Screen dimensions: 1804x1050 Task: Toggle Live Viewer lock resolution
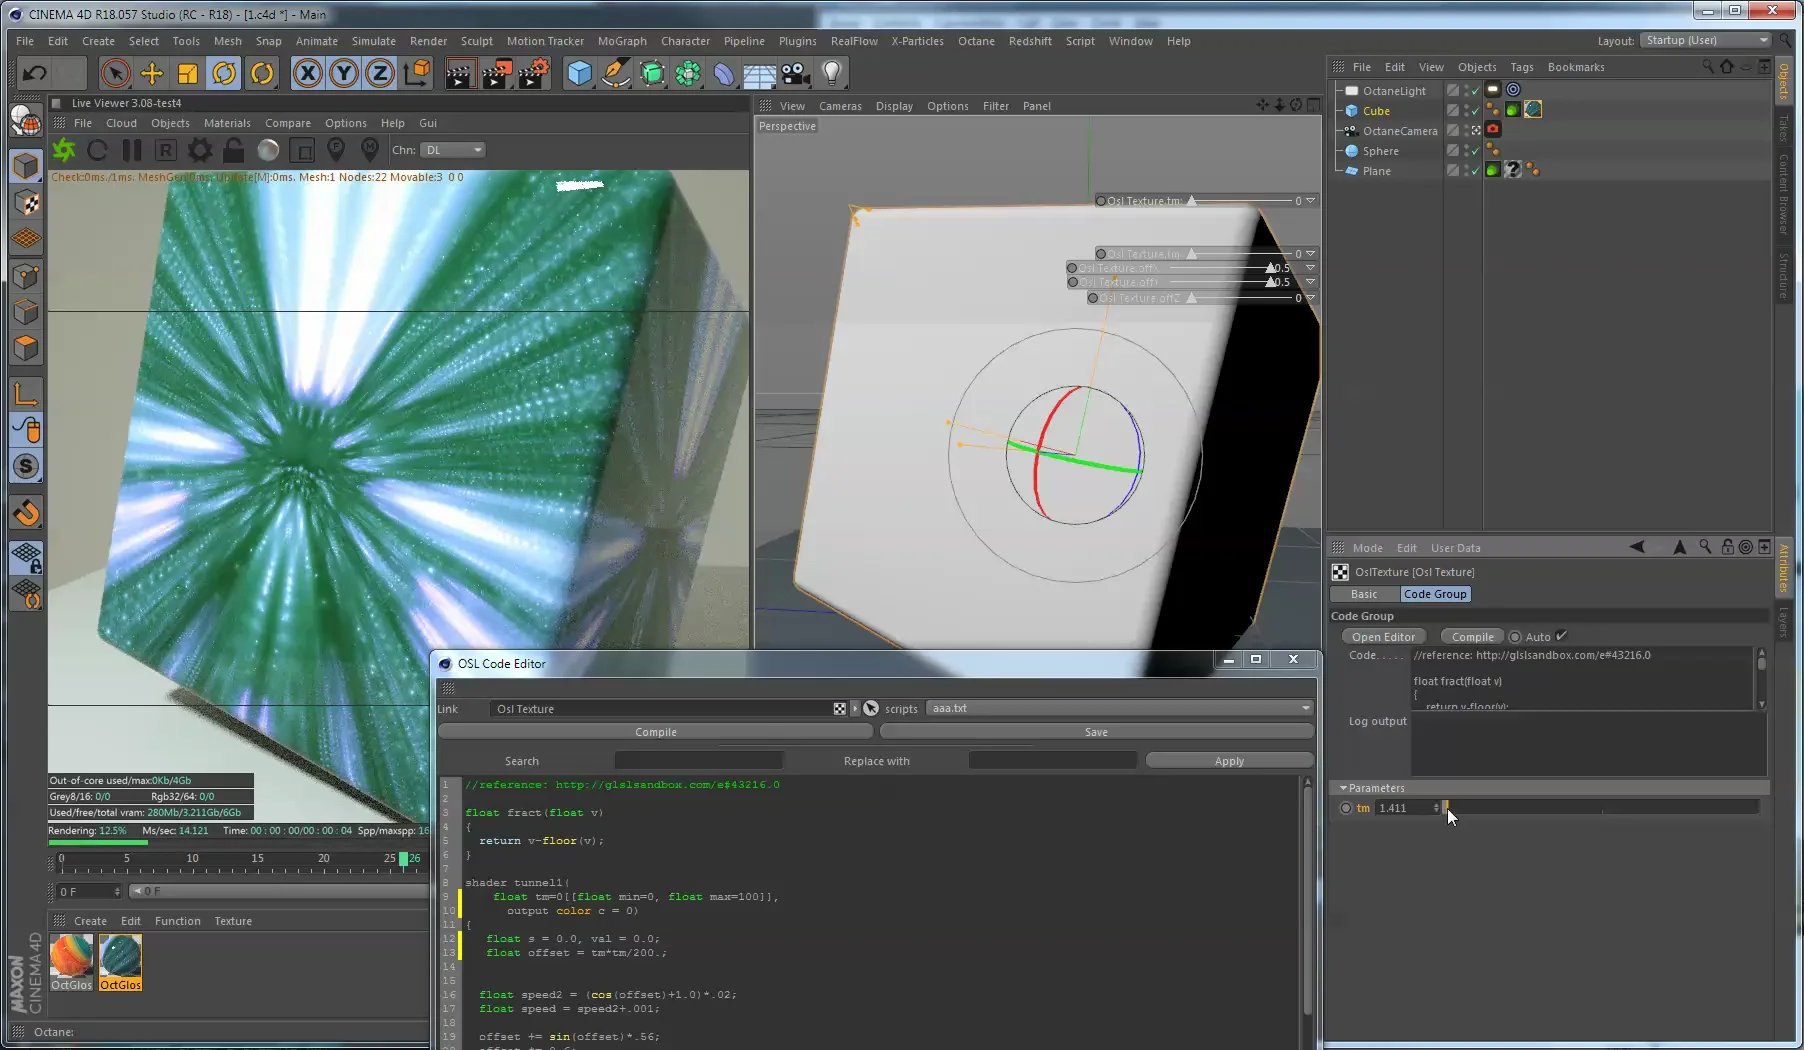click(x=233, y=150)
